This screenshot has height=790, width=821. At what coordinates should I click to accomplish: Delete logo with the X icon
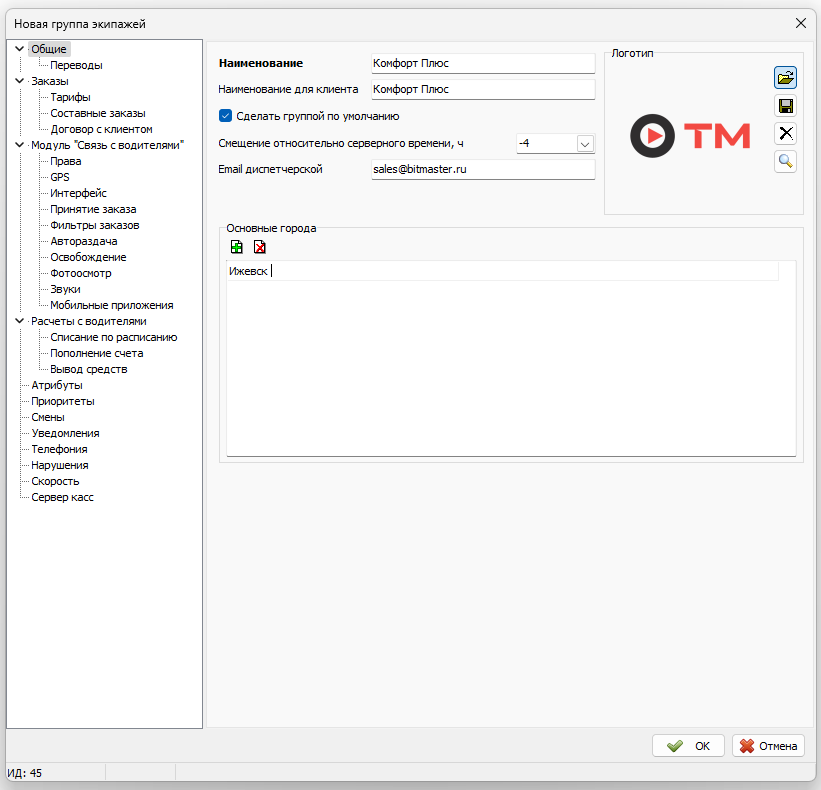click(x=785, y=134)
